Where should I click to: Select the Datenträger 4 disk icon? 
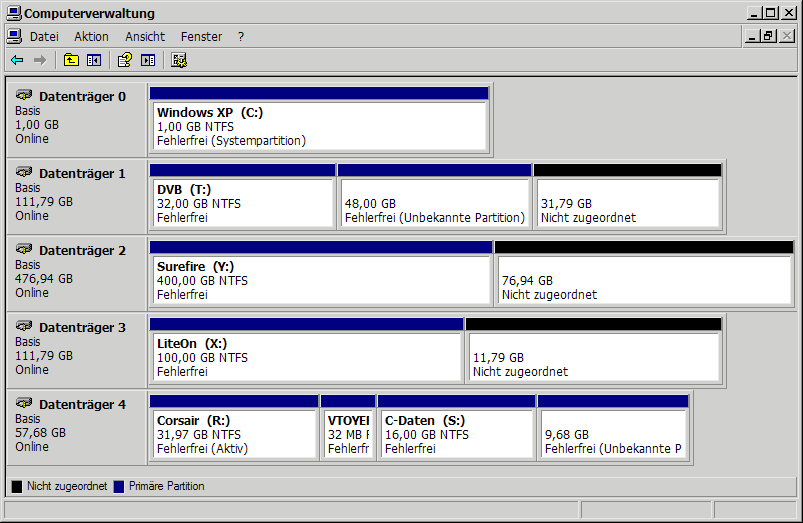pos(24,403)
